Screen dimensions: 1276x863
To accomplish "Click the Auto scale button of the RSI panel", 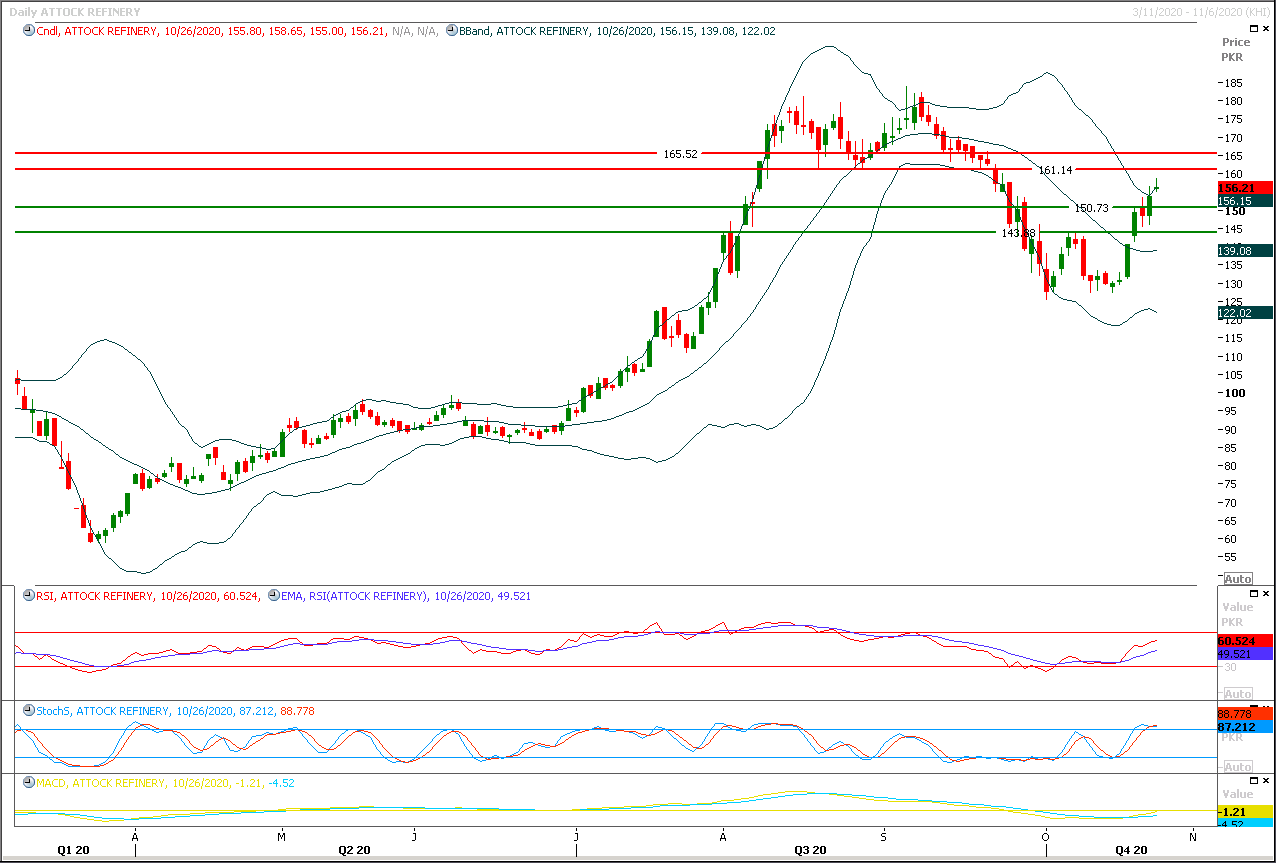I will pyautogui.click(x=1238, y=694).
